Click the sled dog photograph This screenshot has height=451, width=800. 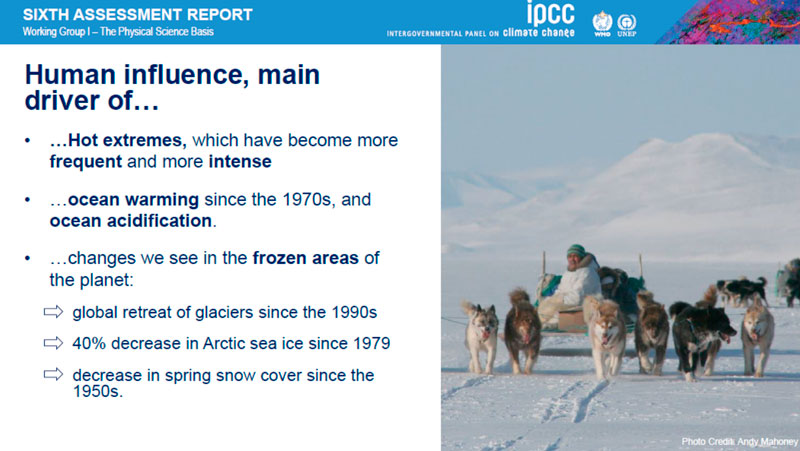coord(620,247)
